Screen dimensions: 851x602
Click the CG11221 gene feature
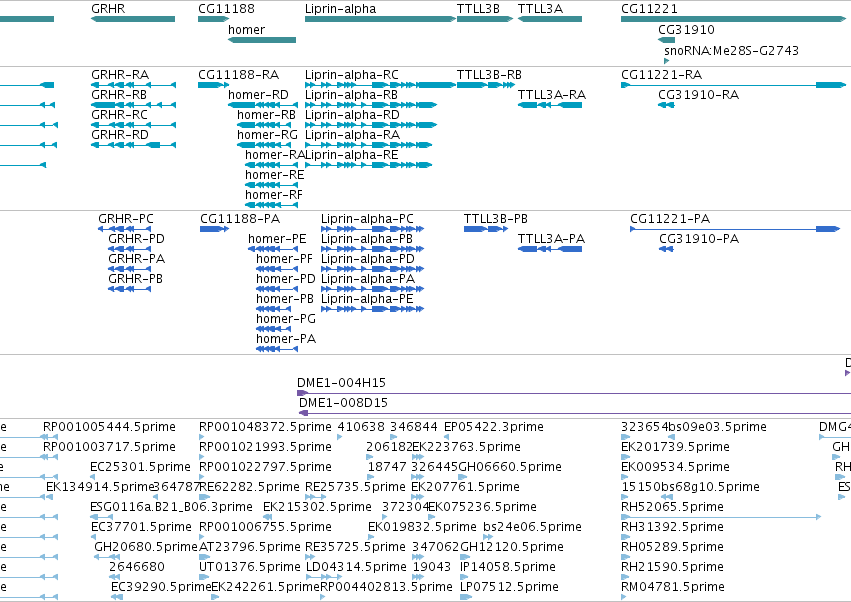[733, 19]
